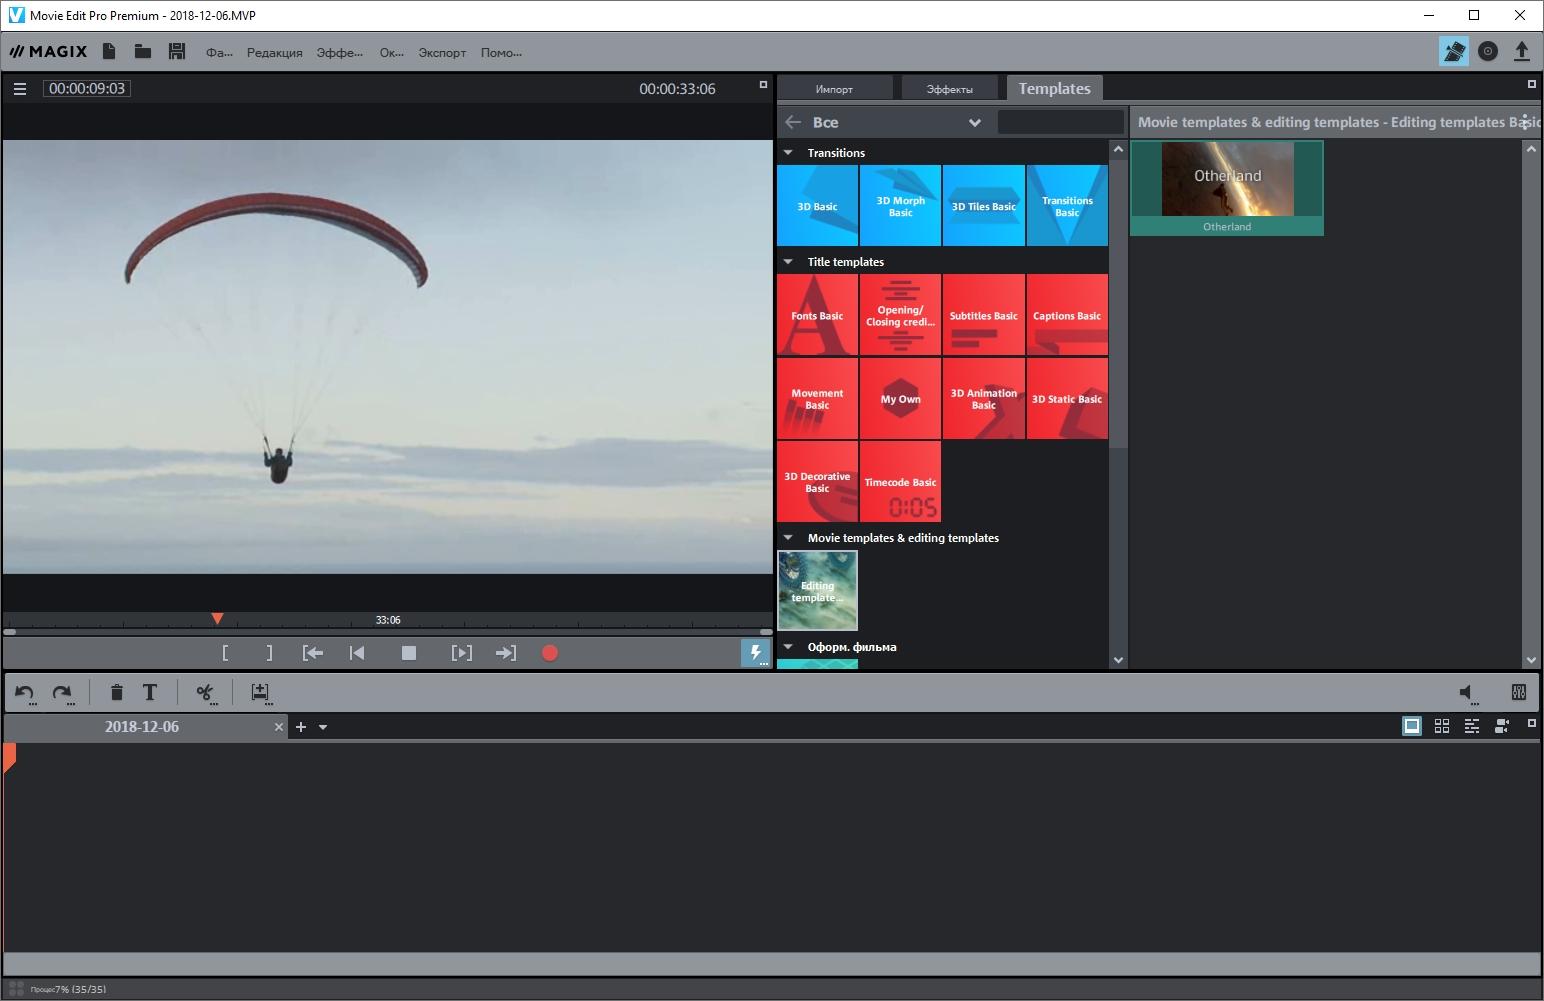This screenshot has height=1001, width=1544.
Task: Open the Title editor T icon
Action: (150, 692)
